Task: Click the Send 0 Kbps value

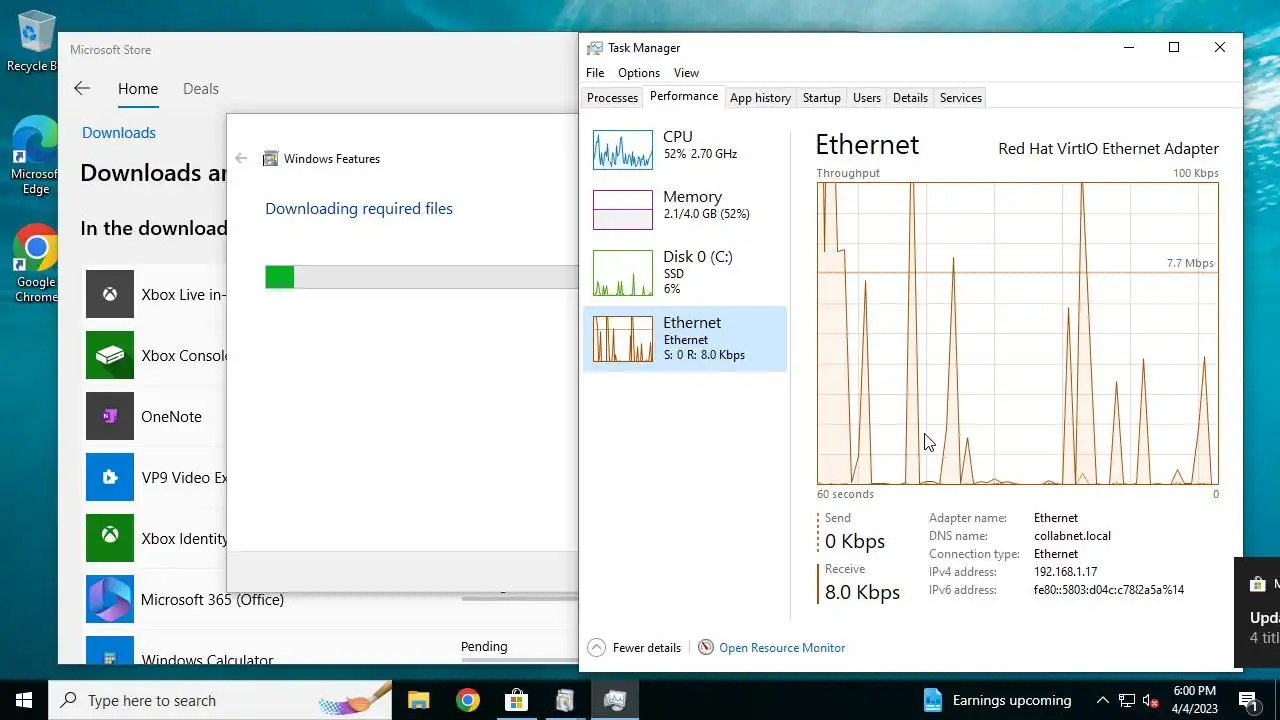Action: click(855, 541)
